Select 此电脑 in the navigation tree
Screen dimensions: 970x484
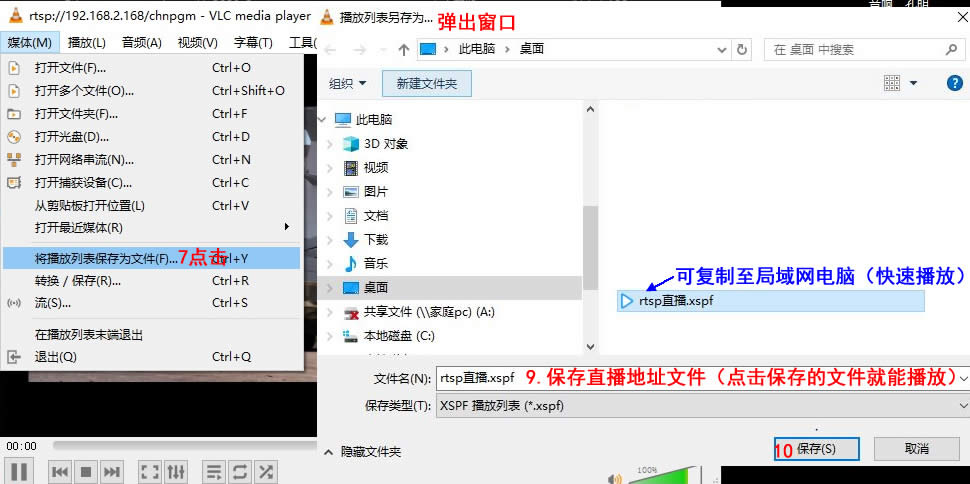point(374,119)
